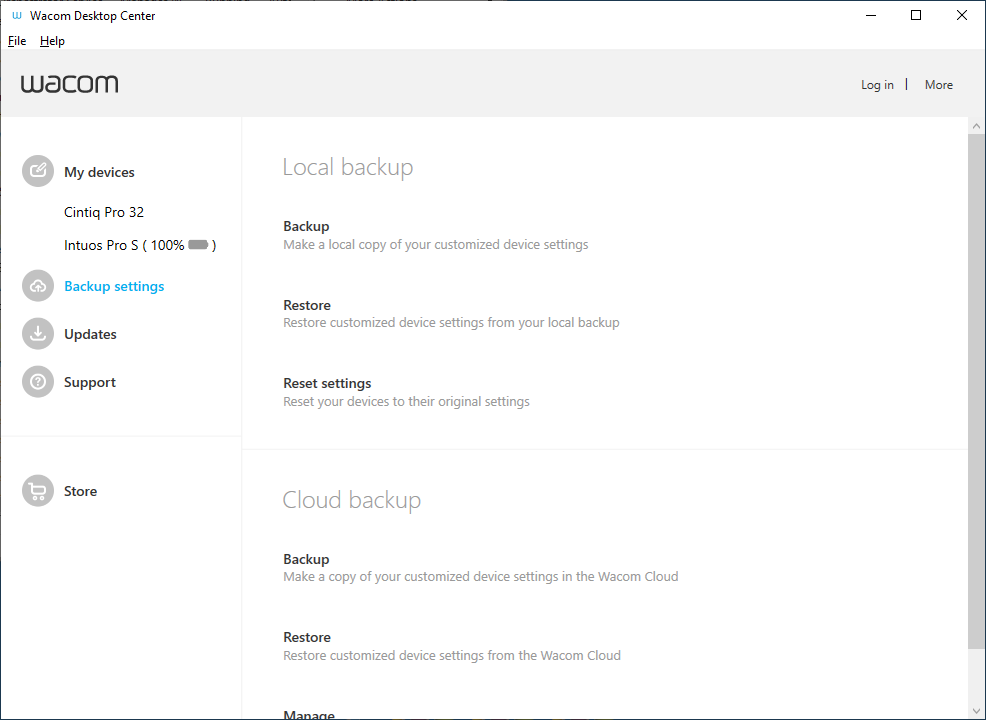
Task: Click the Backup settings cloud icon
Action: (x=38, y=286)
